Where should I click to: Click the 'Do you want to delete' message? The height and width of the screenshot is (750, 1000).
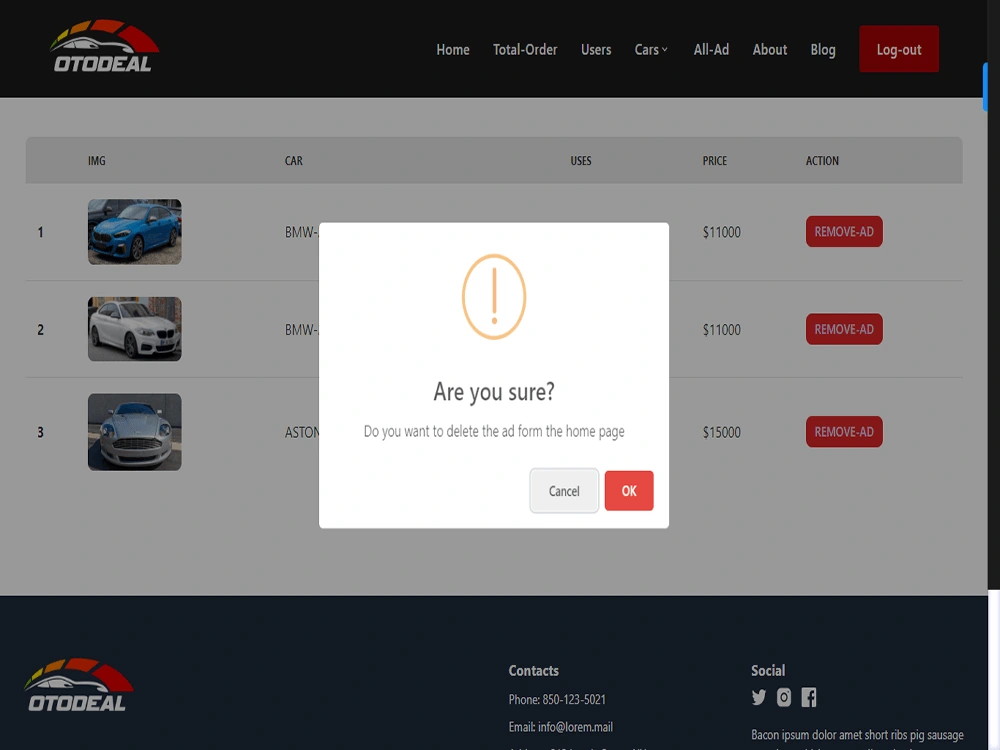tap(494, 431)
